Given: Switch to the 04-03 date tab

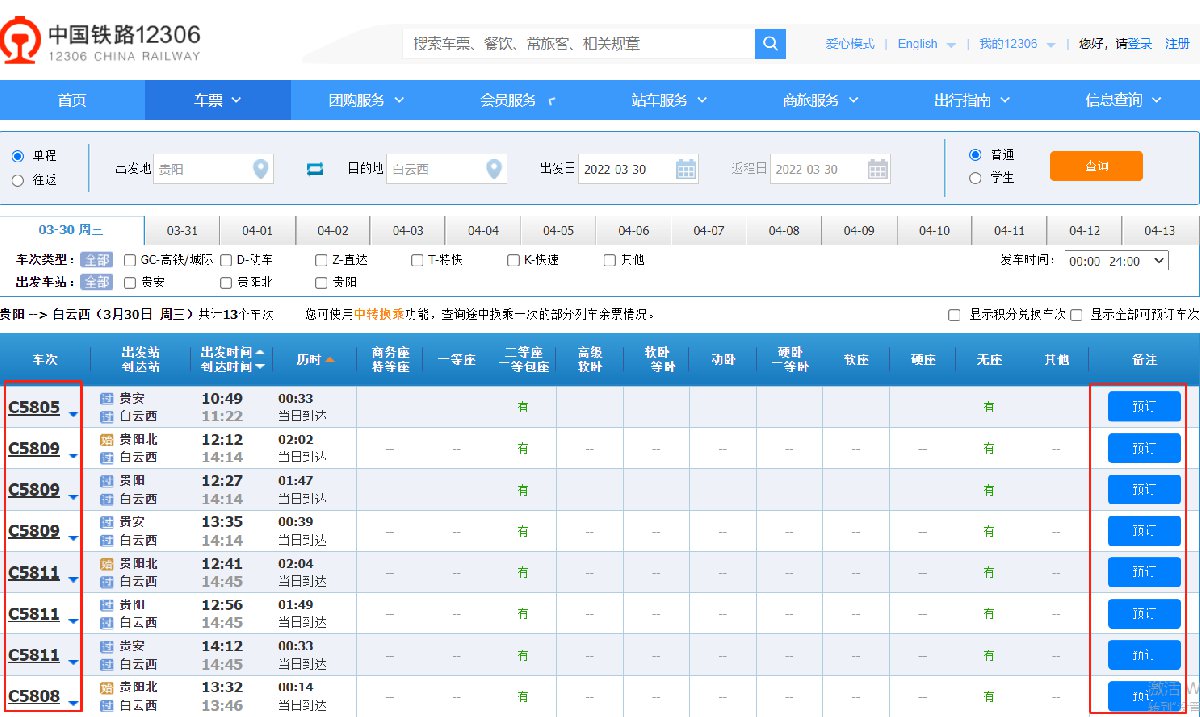Looking at the screenshot, I should [408, 231].
